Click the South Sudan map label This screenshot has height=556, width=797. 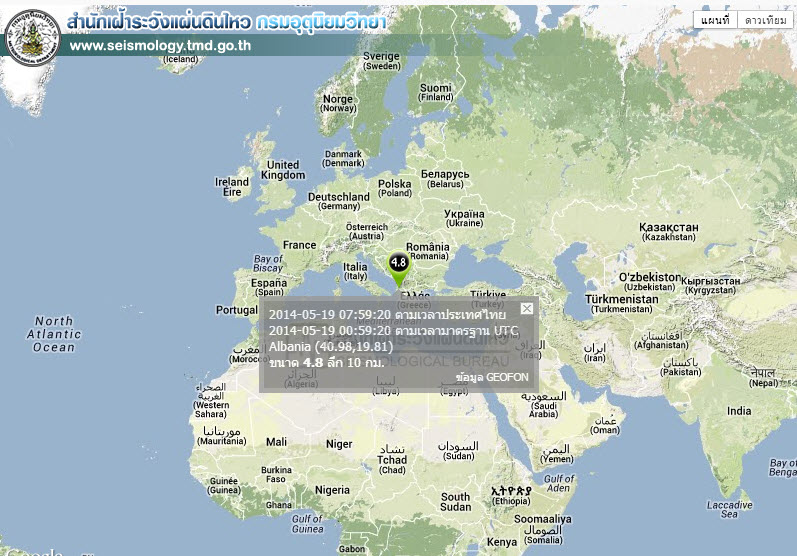tap(455, 502)
